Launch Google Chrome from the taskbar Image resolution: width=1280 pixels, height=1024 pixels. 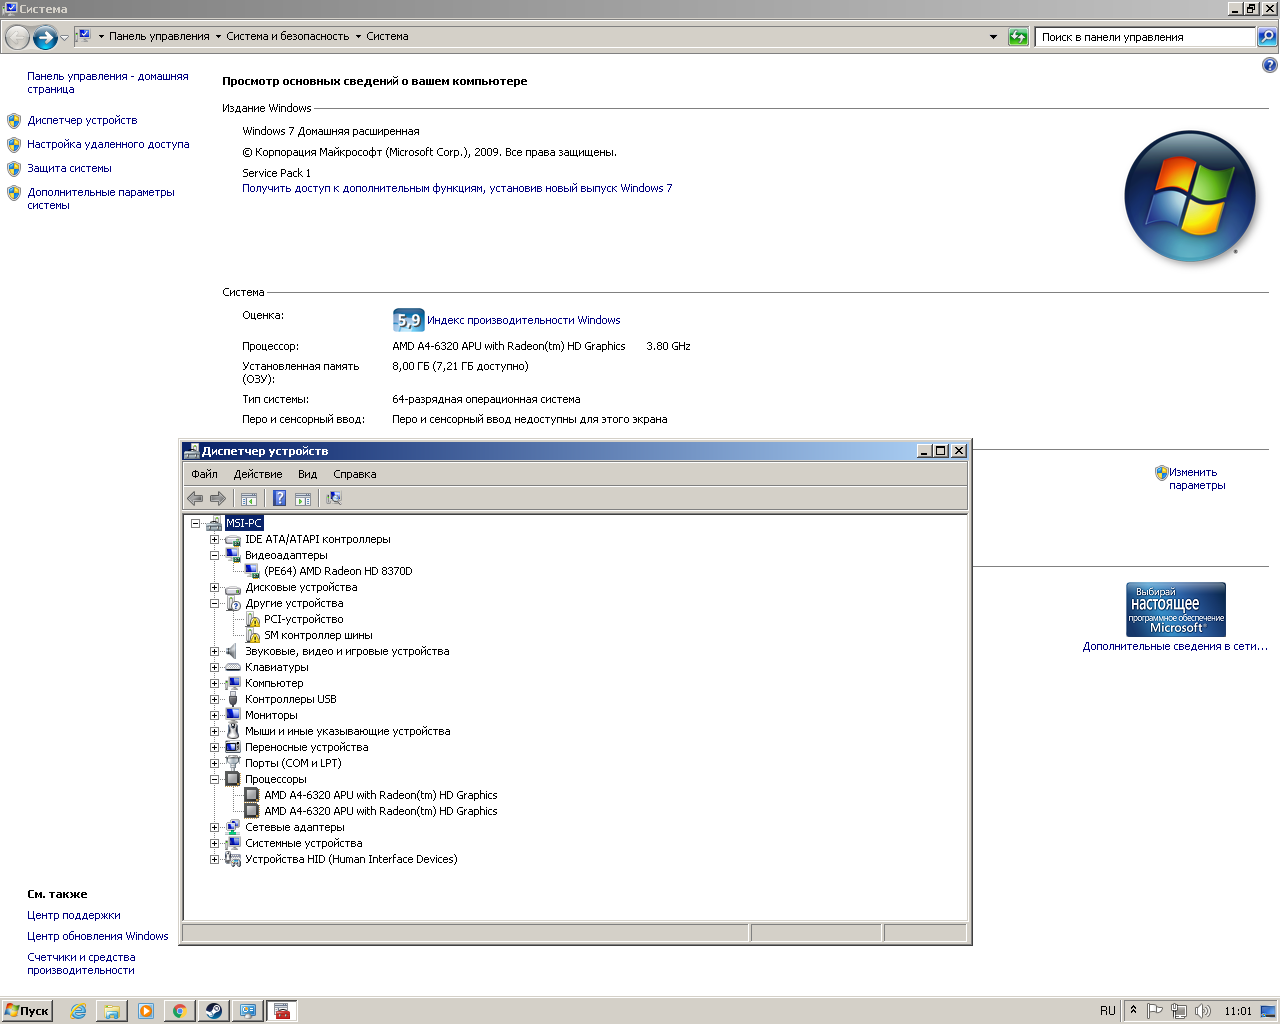[180, 1011]
